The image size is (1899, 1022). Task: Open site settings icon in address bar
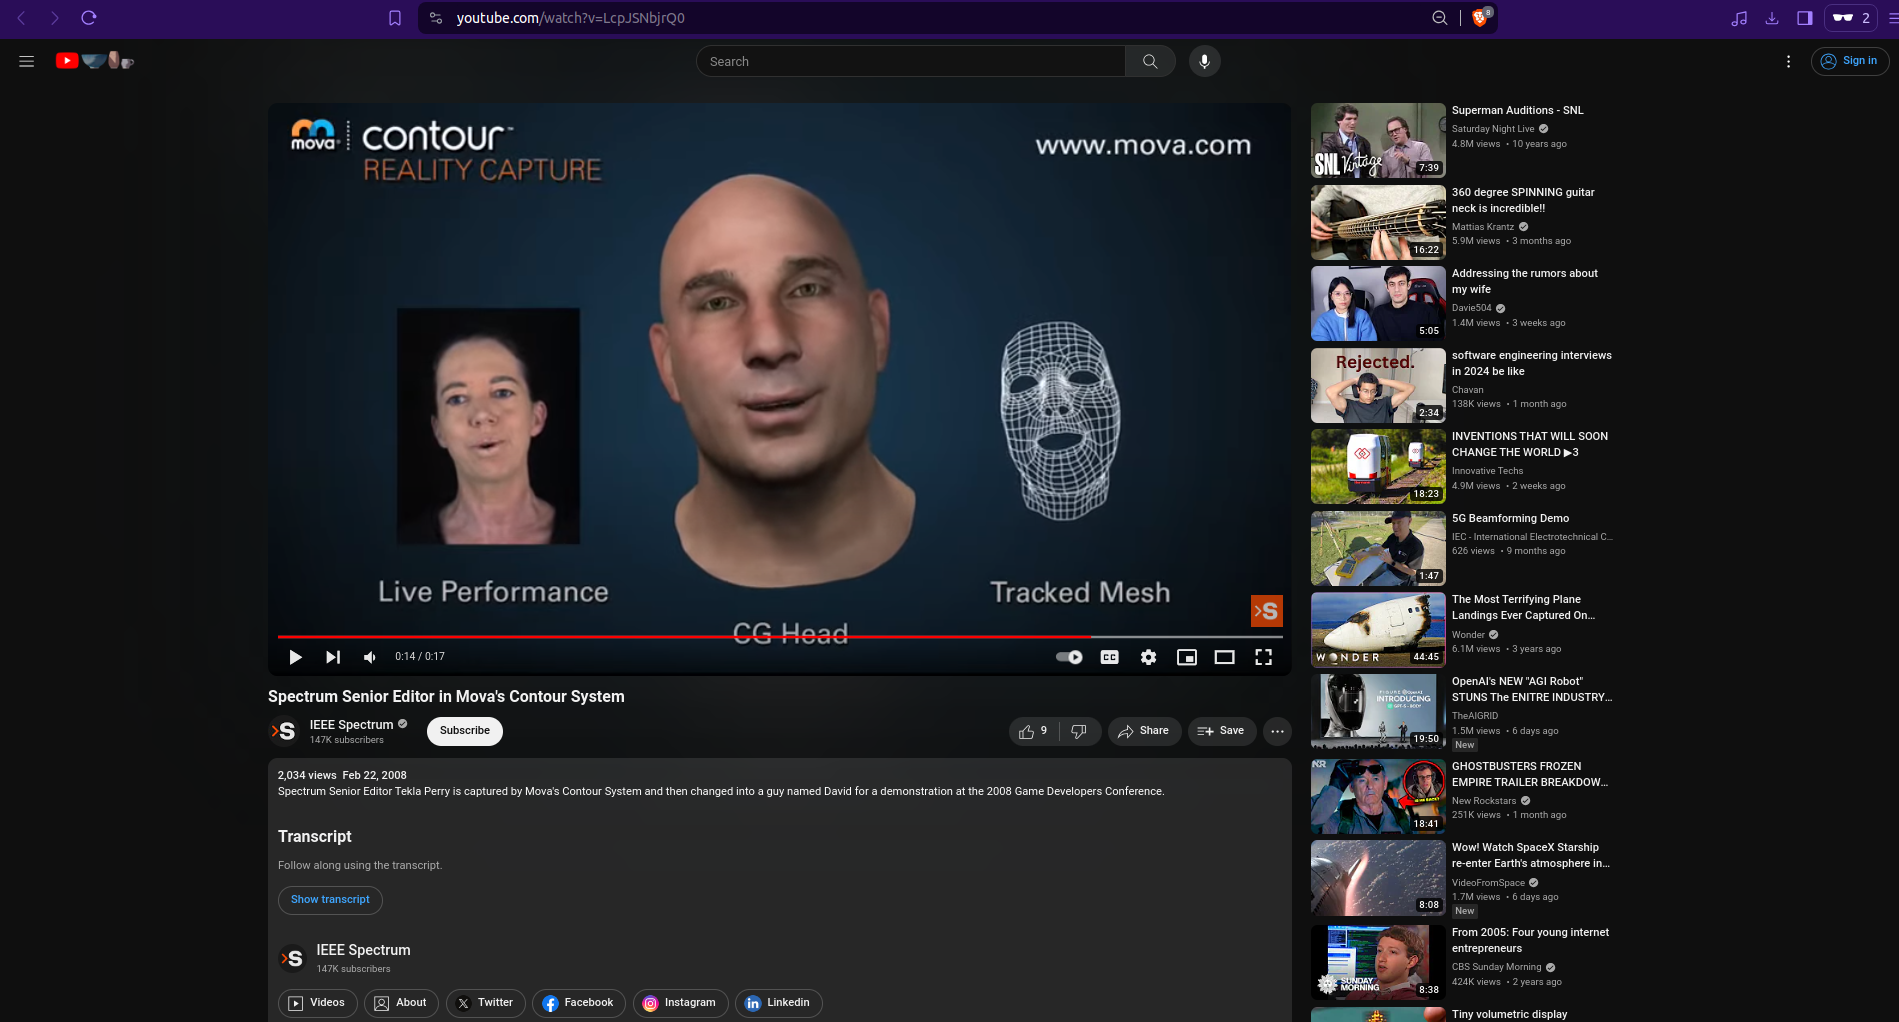[x=435, y=18]
